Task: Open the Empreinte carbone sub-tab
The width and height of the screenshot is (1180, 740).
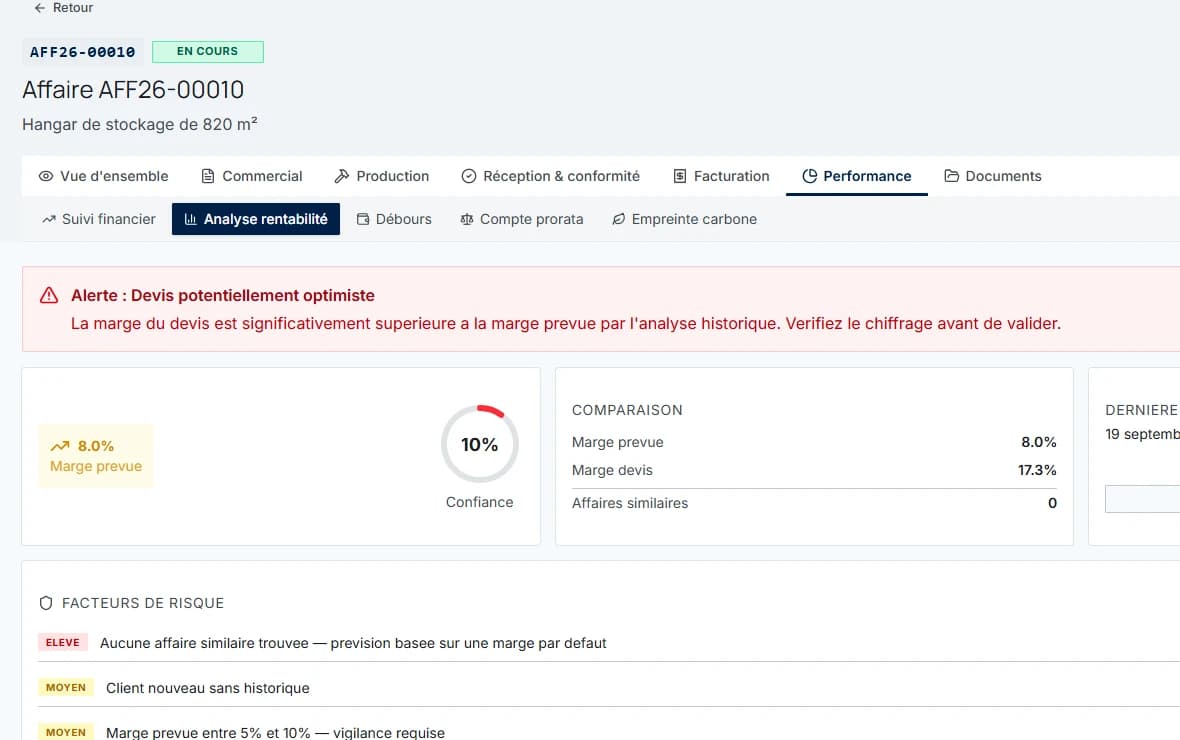Action: [x=684, y=219]
